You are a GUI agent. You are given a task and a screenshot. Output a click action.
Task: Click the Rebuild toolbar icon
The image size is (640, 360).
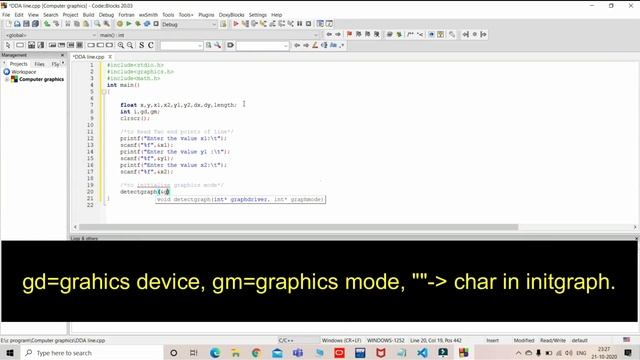click(147, 24)
